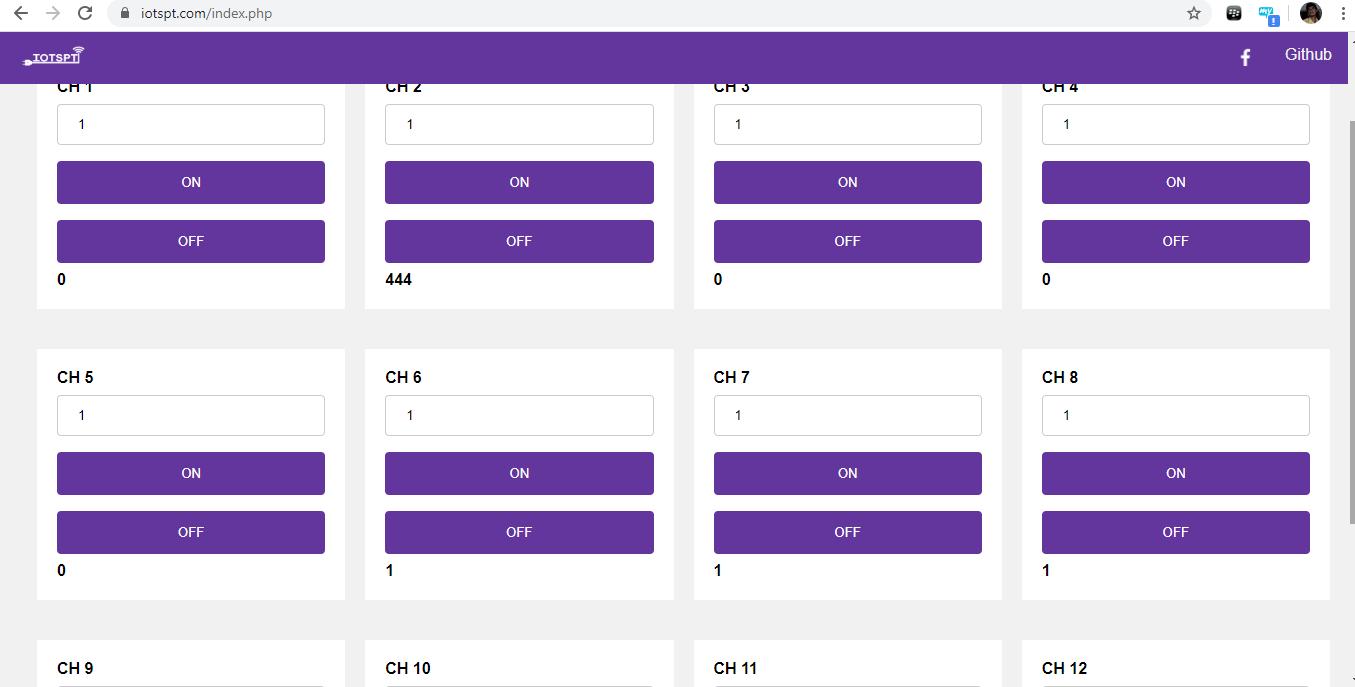Screen dimensions: 1355x687
Task: Click the CH 4 value input field
Action: pos(1175,125)
